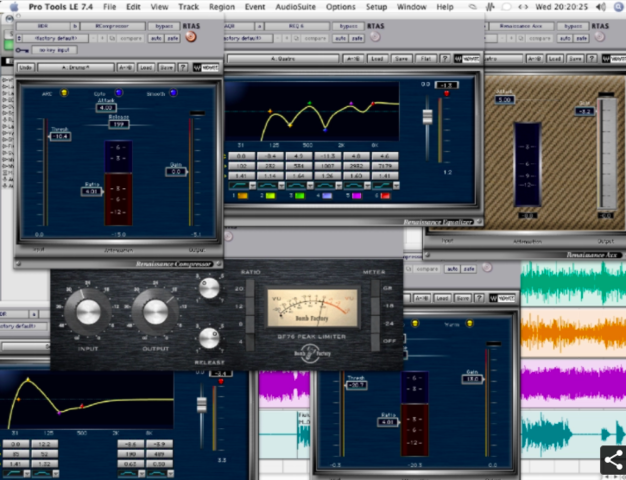The image size is (626, 480).
Task: Click the Apple menu icon
Action: (x=14, y=6)
